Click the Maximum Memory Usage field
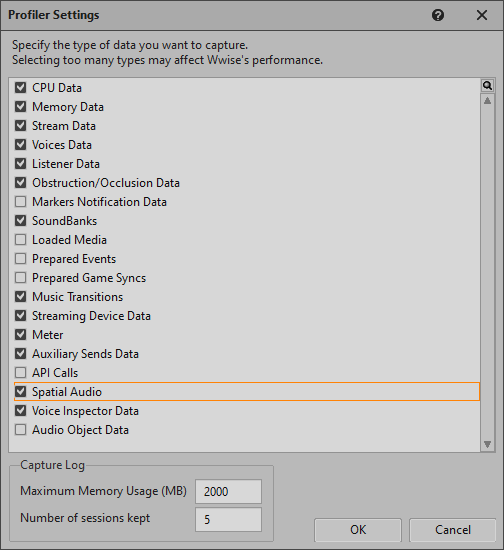 pos(228,491)
